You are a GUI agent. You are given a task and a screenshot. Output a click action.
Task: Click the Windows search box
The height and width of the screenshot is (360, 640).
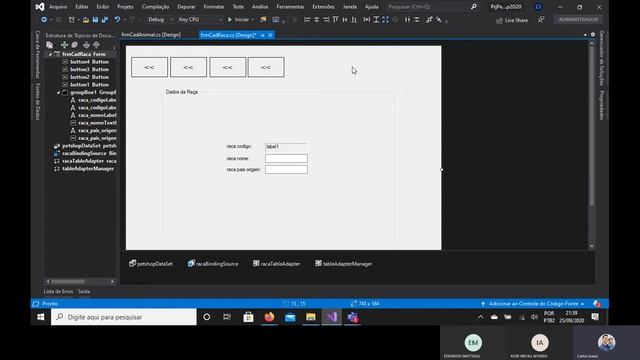[x=124, y=317]
